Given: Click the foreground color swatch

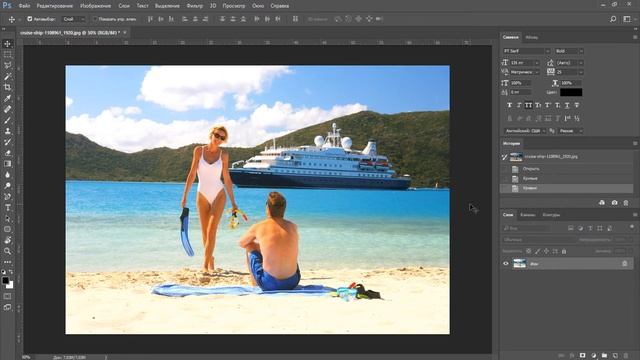Looking at the screenshot, I should 5,280.
